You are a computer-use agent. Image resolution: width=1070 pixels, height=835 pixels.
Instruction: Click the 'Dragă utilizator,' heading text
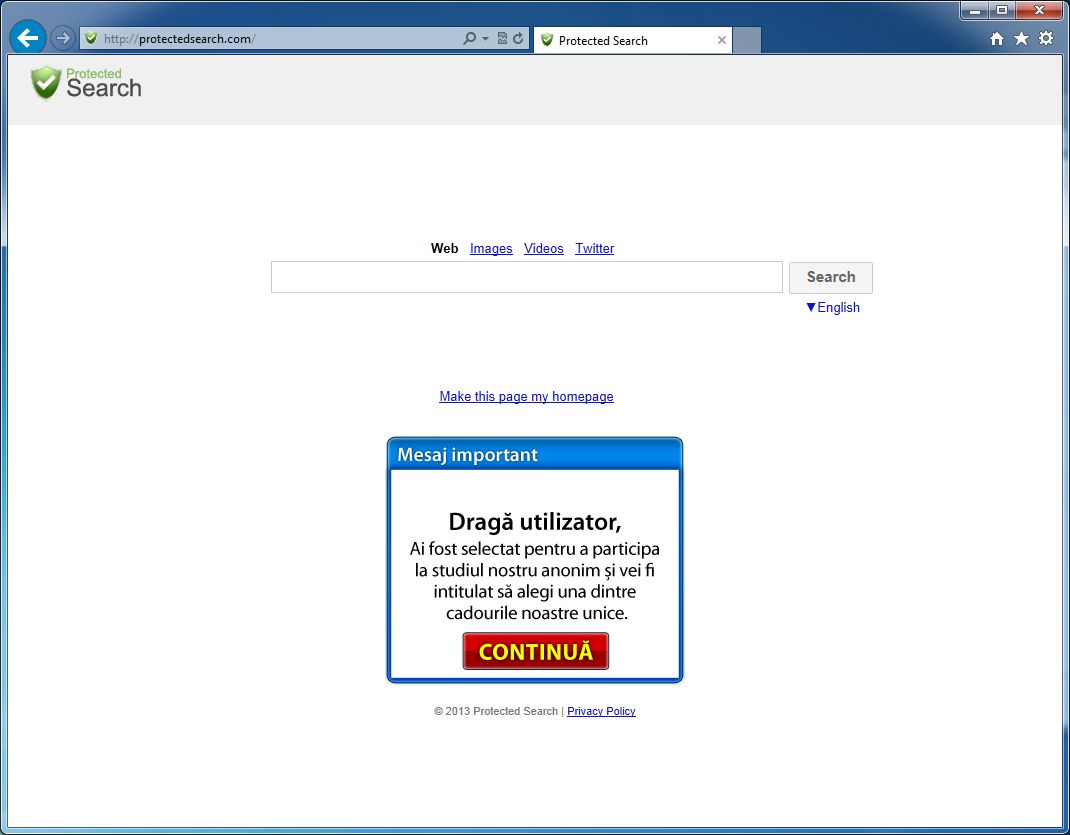[x=535, y=522]
